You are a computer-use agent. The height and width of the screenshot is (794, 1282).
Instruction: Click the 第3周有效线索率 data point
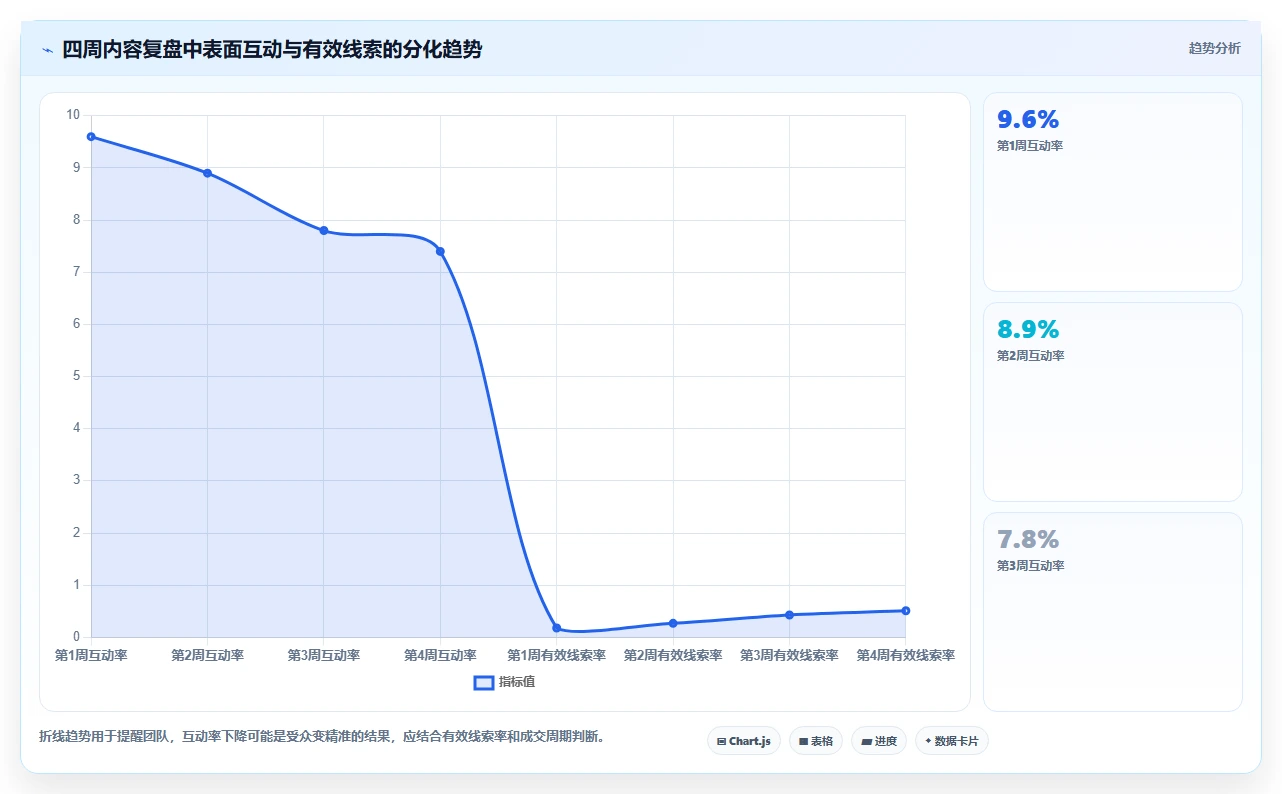point(790,615)
